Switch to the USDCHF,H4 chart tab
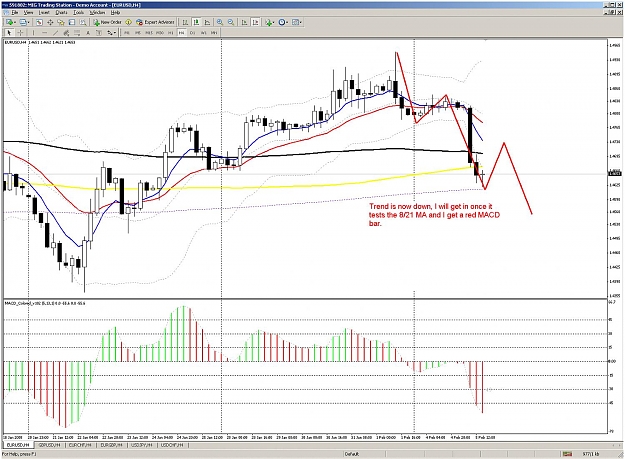Image resolution: width=625 pixels, height=459 pixels. point(172,445)
